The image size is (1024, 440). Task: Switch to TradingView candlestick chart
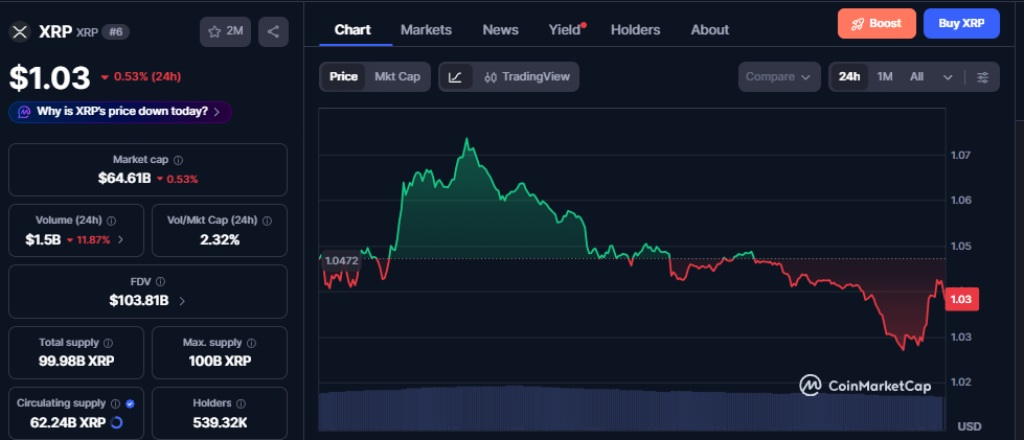pyautogui.click(x=527, y=77)
